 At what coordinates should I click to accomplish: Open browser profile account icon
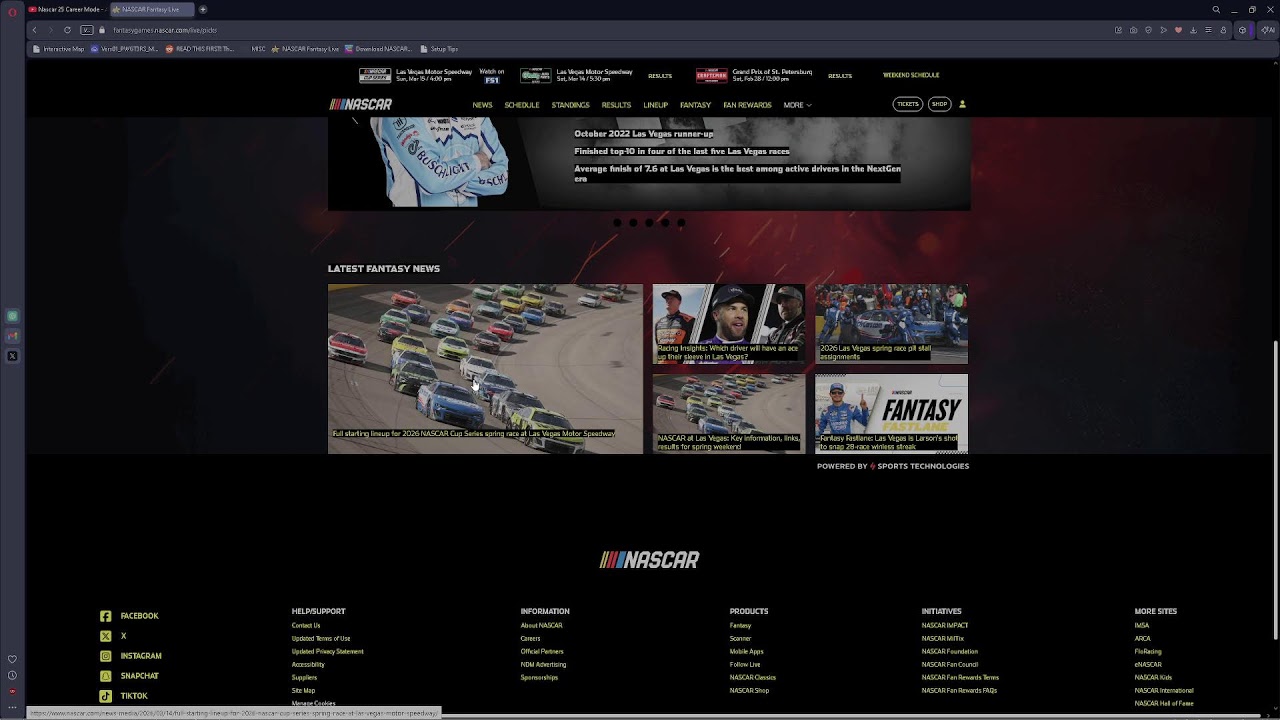tap(1223, 30)
